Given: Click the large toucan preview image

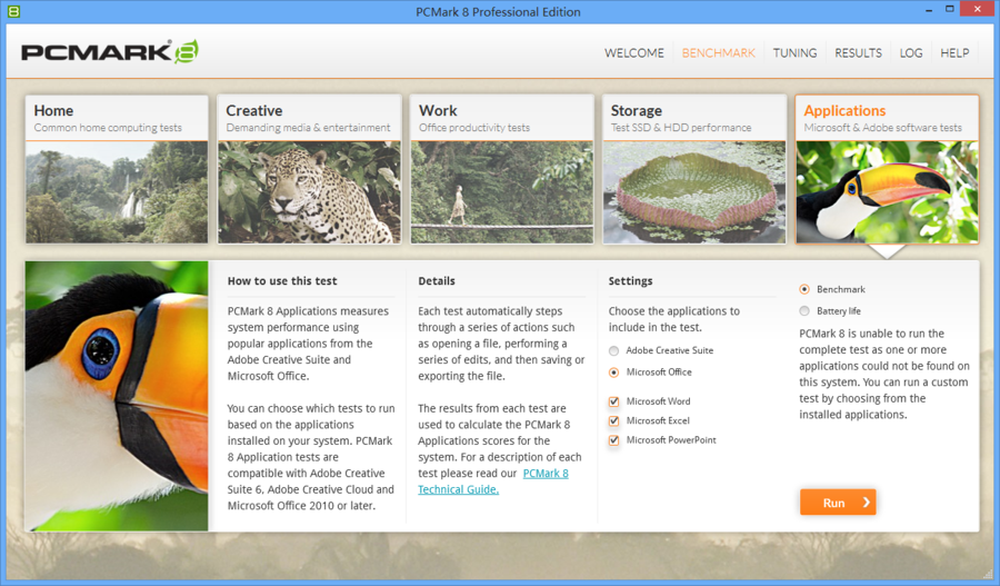Looking at the screenshot, I should 117,396.
